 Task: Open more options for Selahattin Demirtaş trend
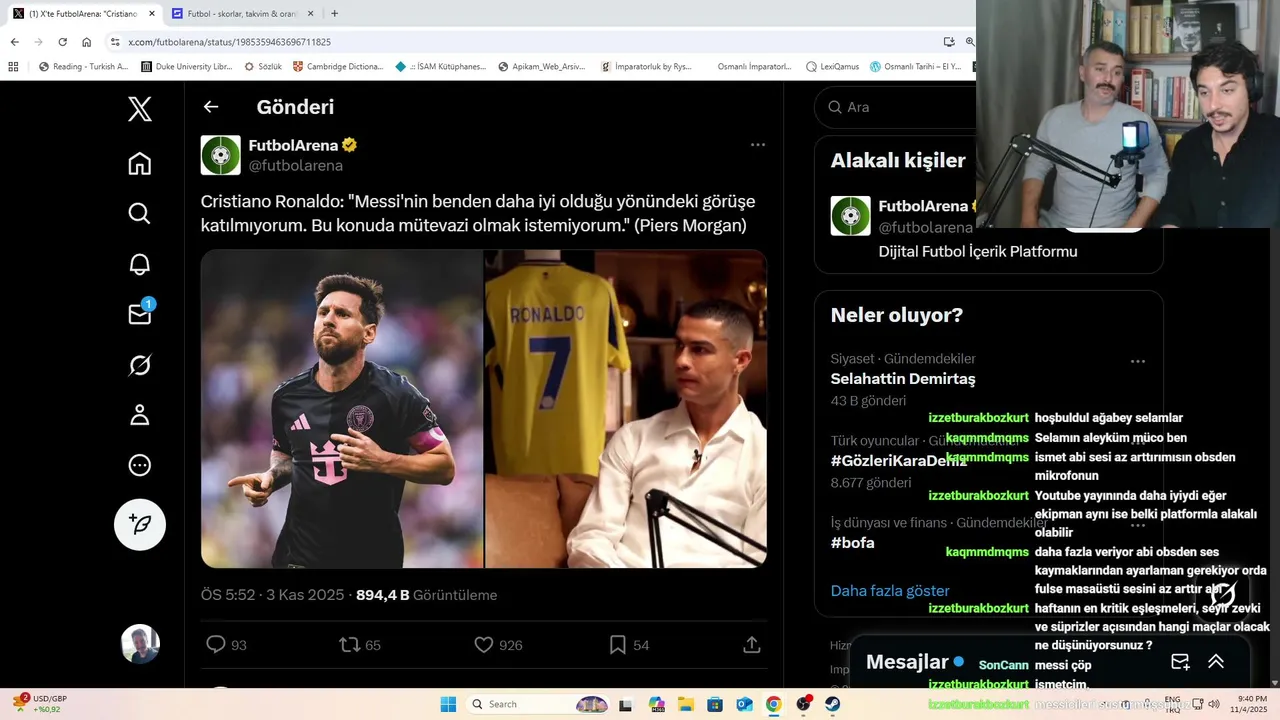[1138, 362]
